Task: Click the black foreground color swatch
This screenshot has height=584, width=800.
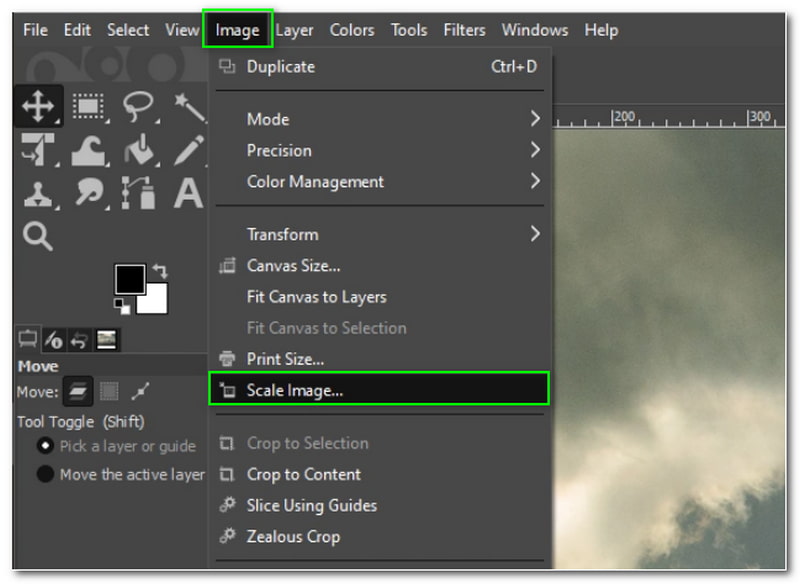Action: pos(130,279)
